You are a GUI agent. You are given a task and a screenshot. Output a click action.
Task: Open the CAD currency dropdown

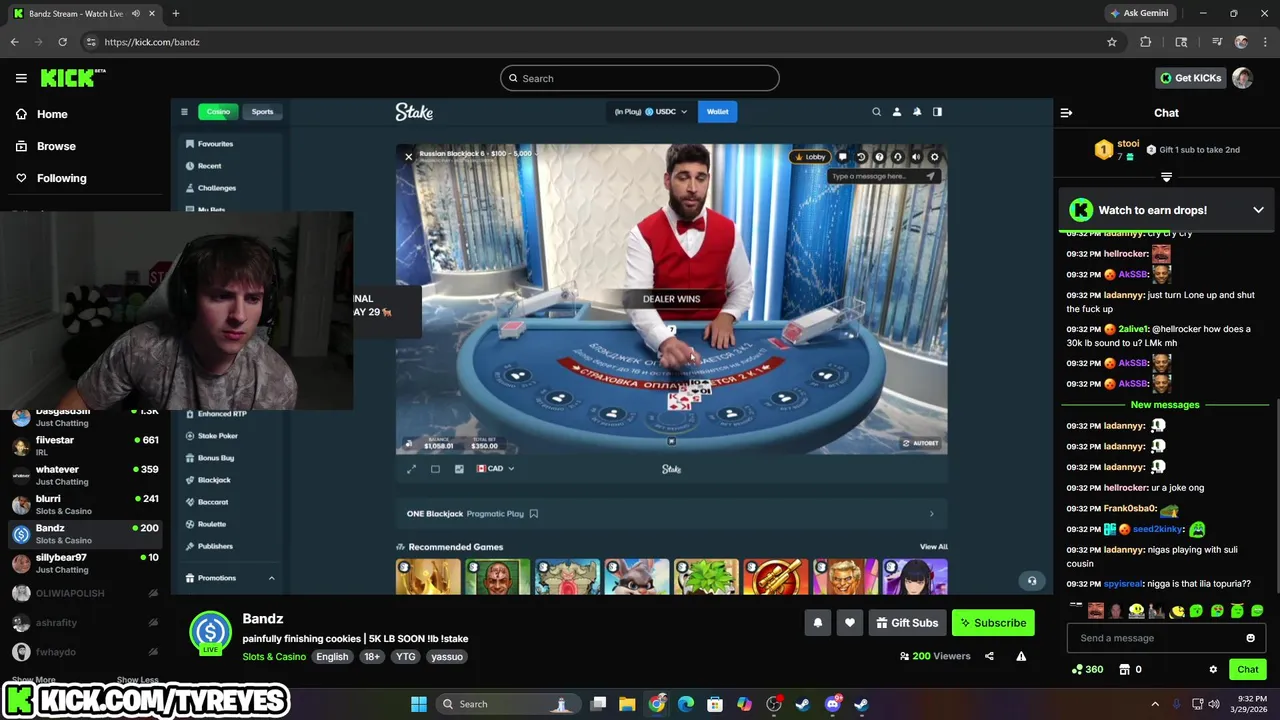click(x=495, y=468)
